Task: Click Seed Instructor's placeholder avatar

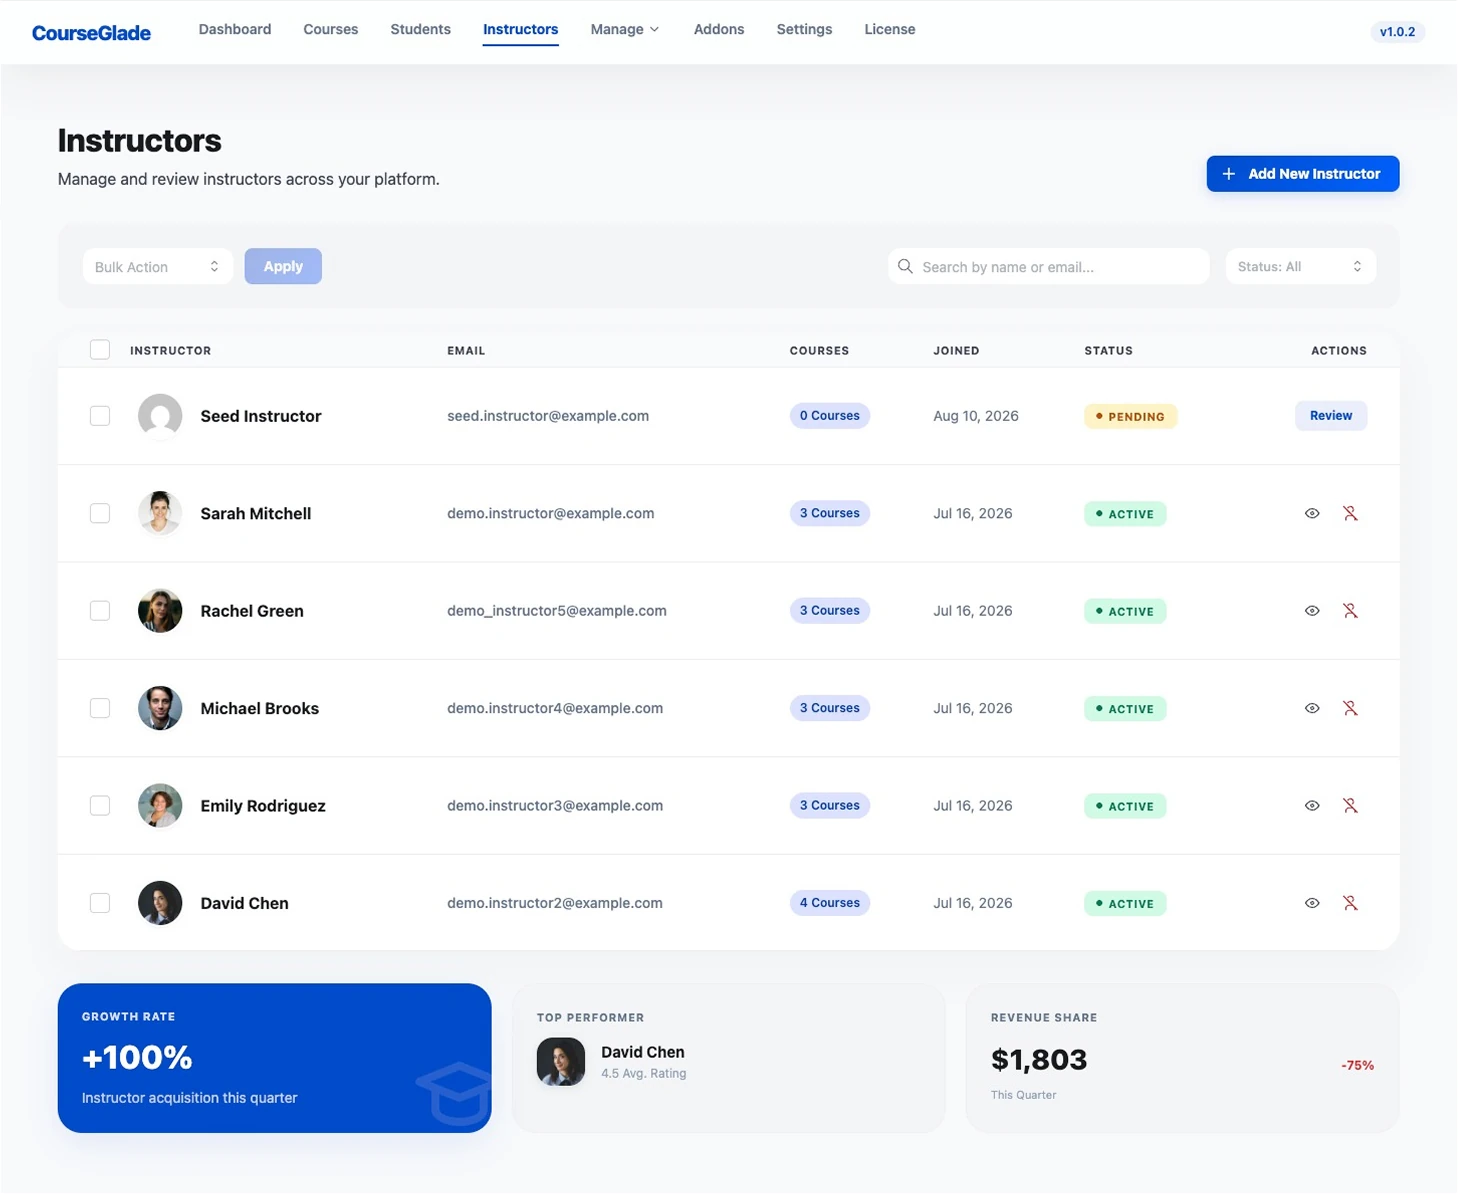Action: pyautogui.click(x=160, y=416)
